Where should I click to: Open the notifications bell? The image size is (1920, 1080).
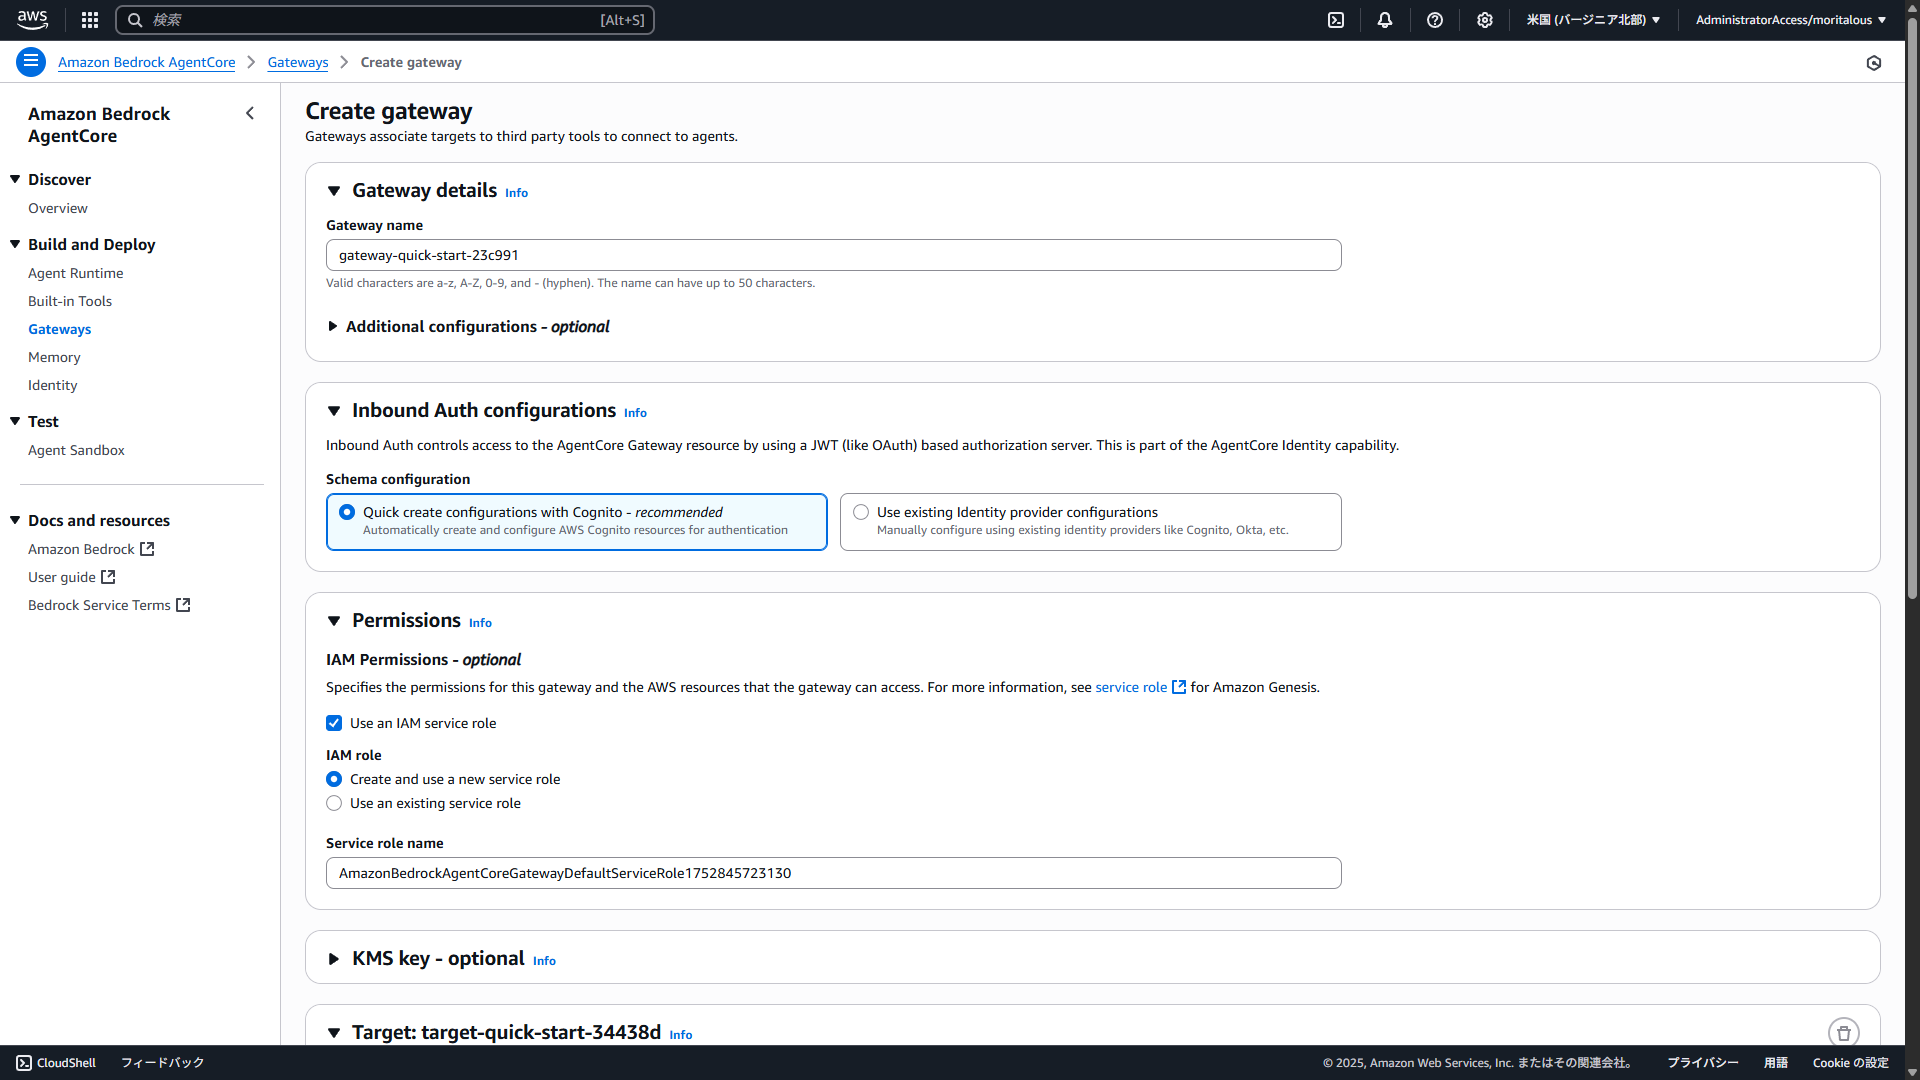[1385, 20]
